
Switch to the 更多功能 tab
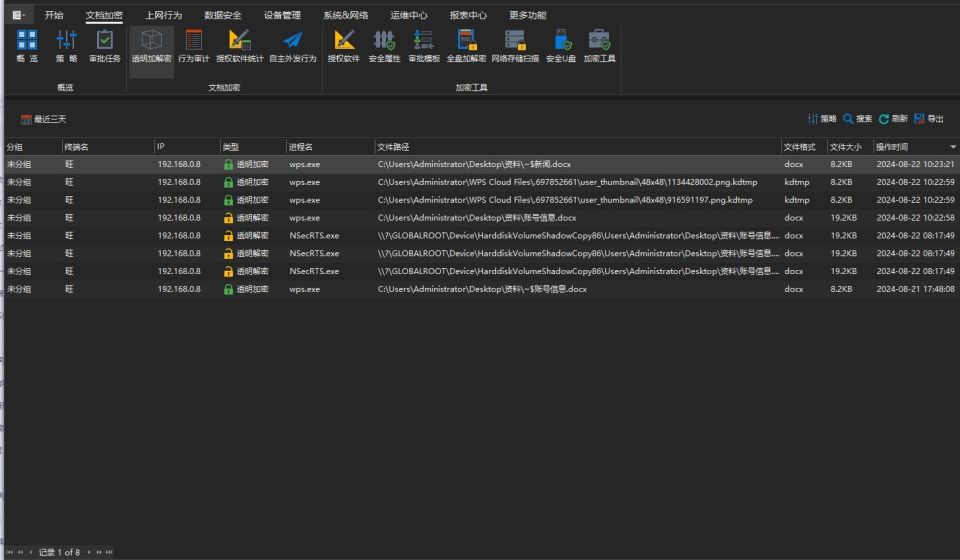click(528, 15)
